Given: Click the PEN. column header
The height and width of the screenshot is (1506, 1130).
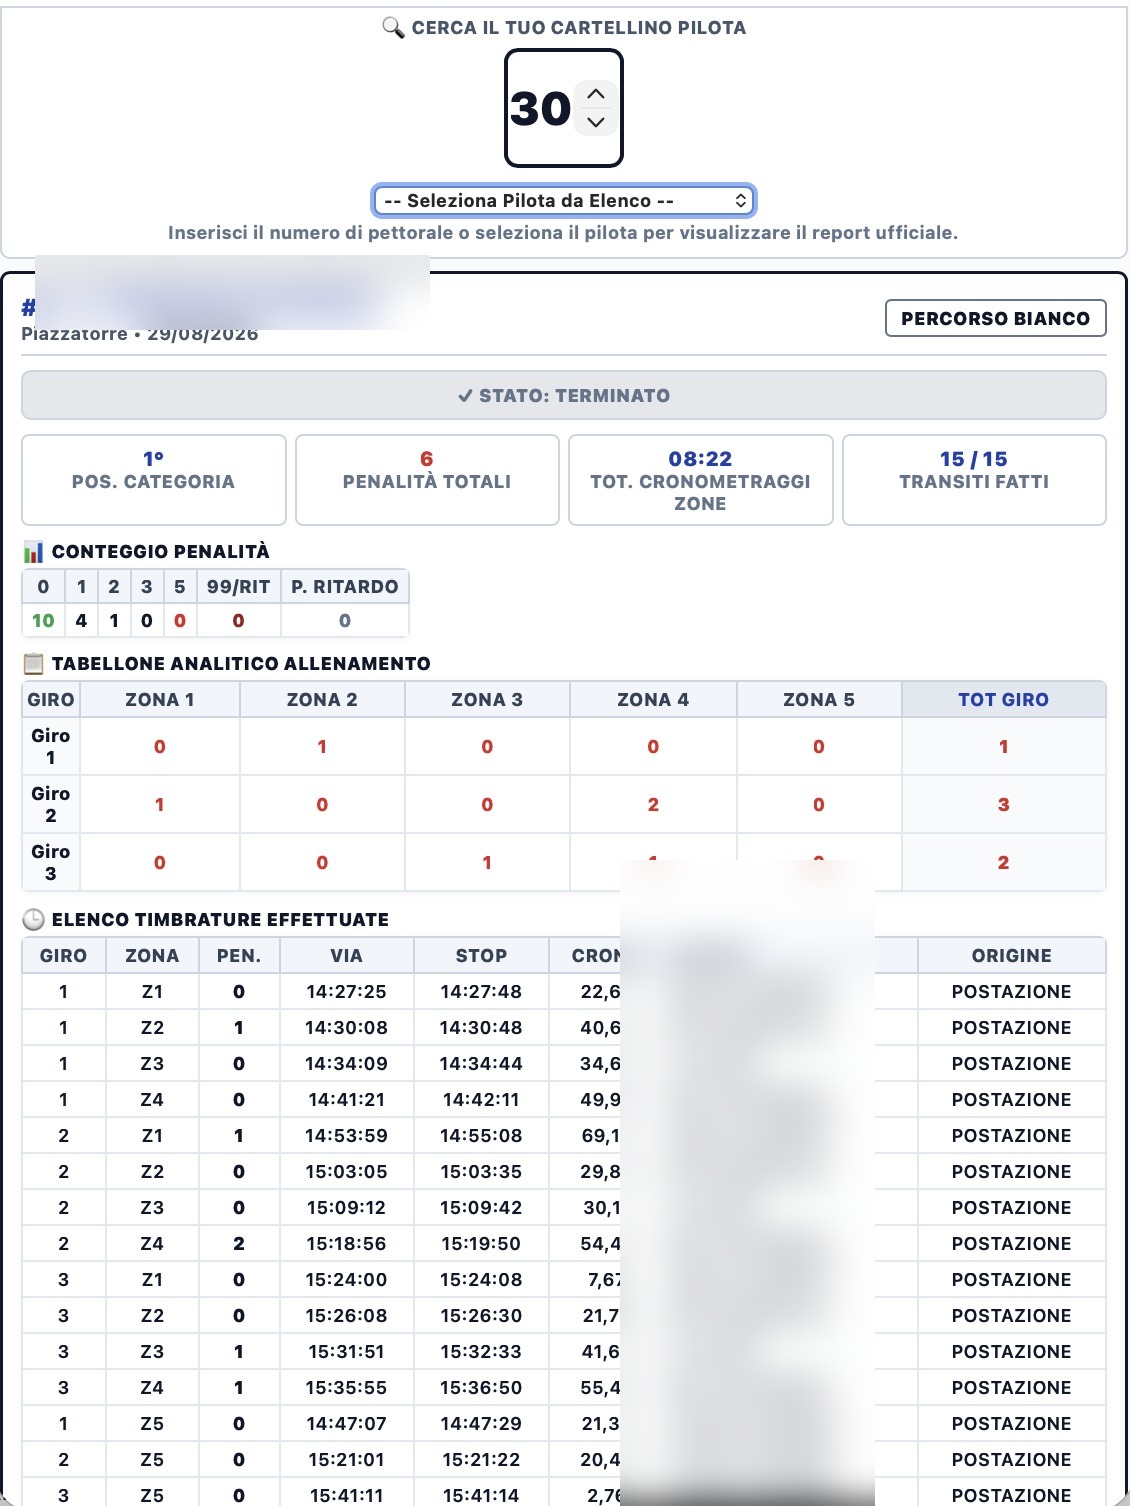Looking at the screenshot, I should tap(239, 956).
